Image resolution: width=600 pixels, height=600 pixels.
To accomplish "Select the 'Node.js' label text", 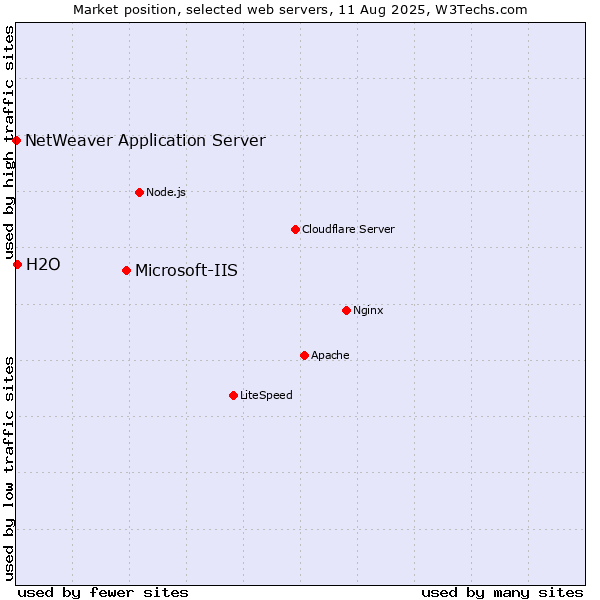I will click(166, 192).
